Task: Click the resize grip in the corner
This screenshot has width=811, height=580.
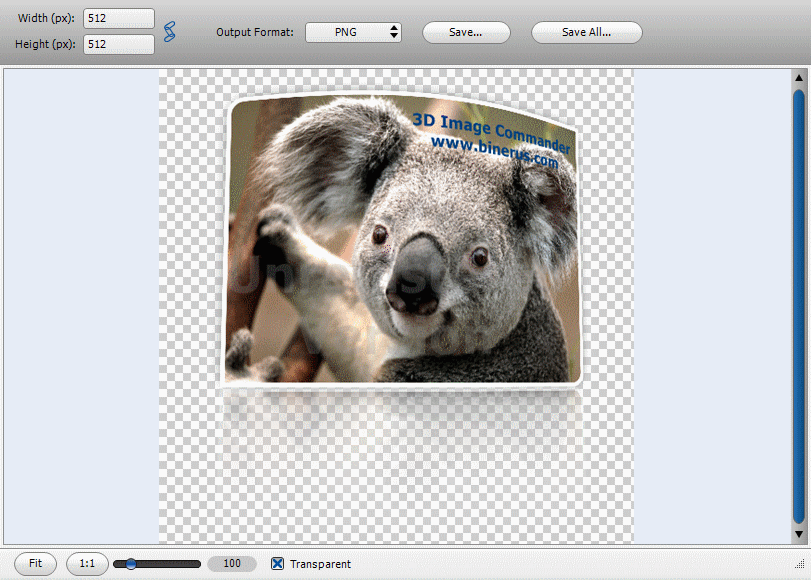Action: (x=800, y=563)
